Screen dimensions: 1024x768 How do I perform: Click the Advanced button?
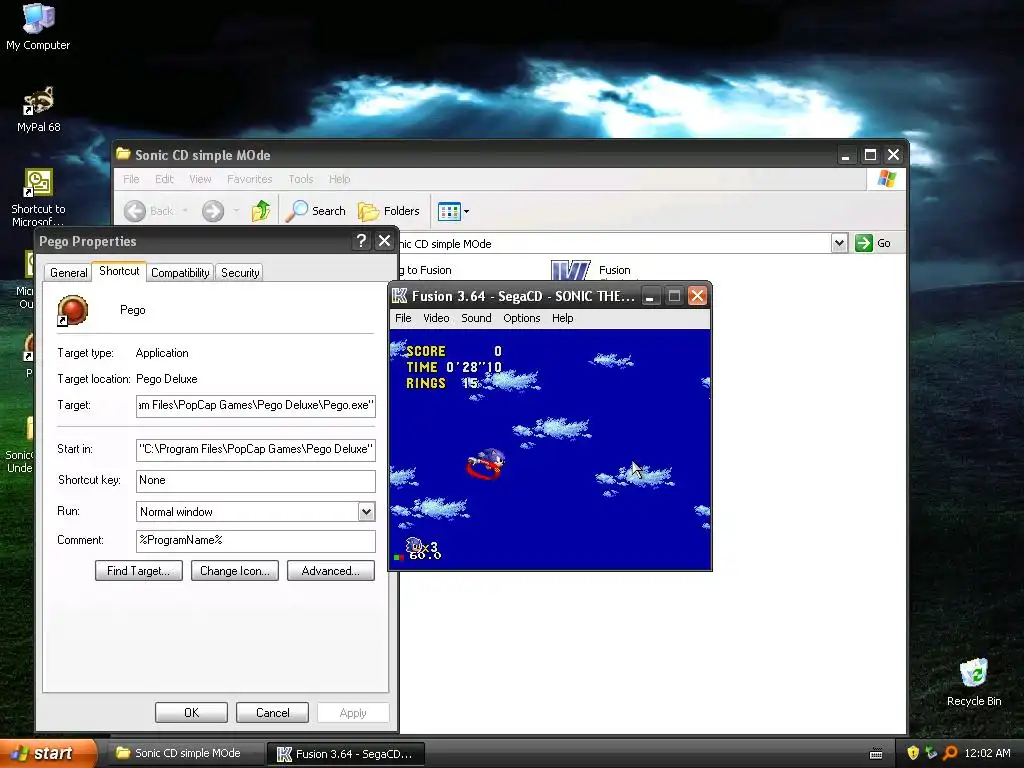(x=330, y=571)
